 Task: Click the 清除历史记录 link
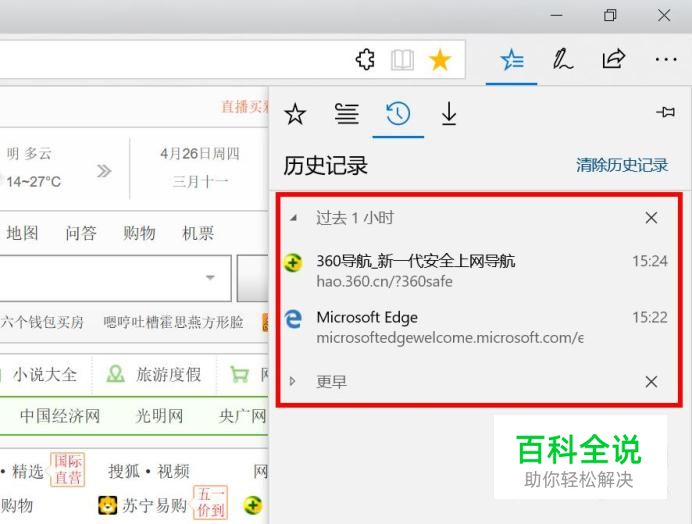tap(622, 165)
